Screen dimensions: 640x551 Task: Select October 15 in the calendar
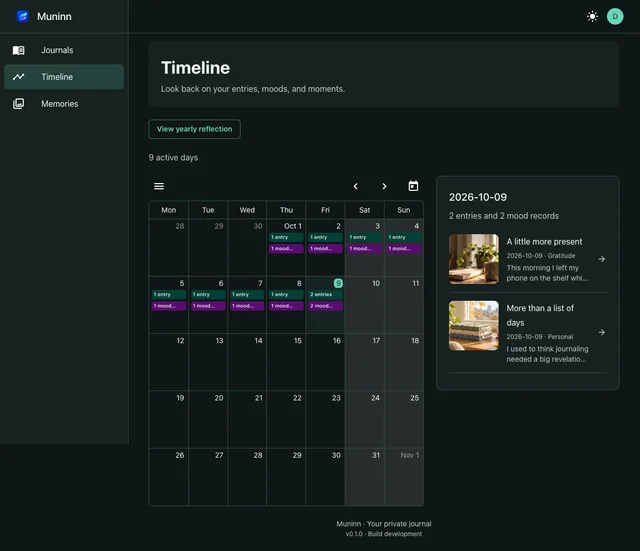[286, 362]
